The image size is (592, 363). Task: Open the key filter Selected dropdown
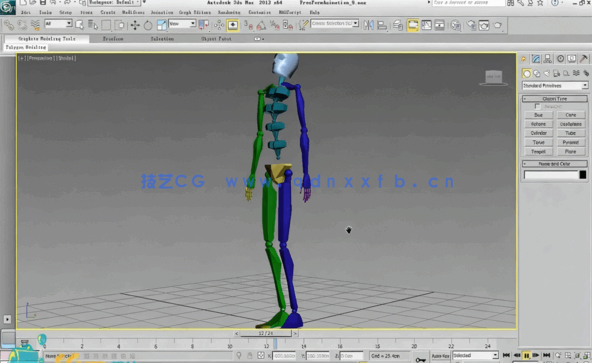(x=475, y=355)
